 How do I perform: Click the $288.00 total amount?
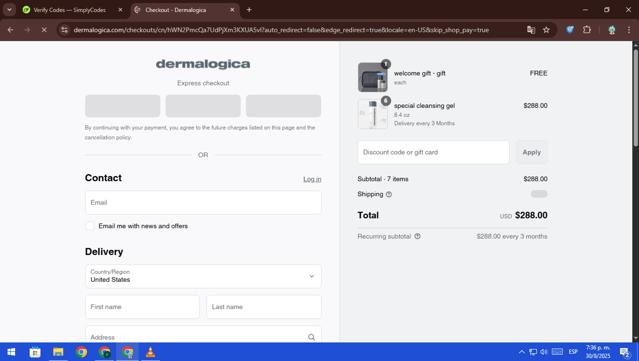click(x=531, y=215)
